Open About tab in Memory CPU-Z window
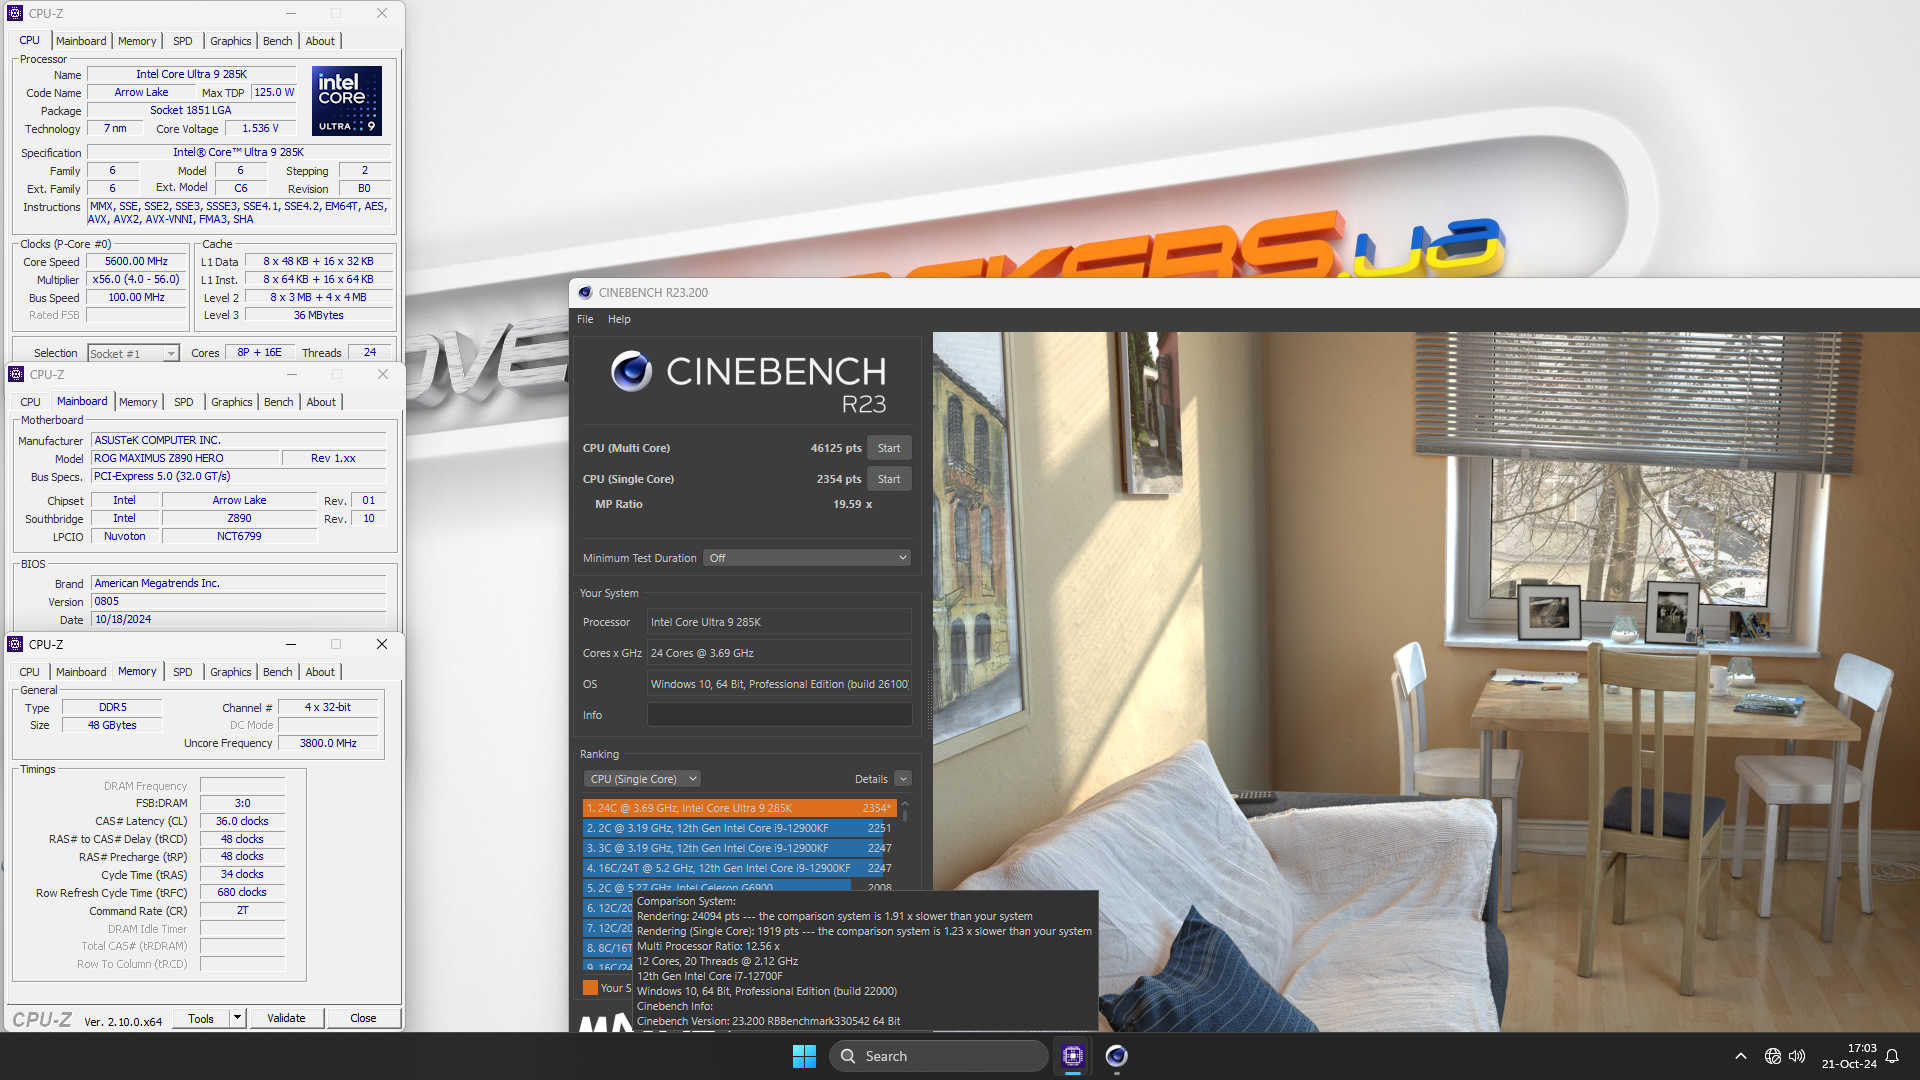The width and height of the screenshot is (1920, 1080). 320,672
